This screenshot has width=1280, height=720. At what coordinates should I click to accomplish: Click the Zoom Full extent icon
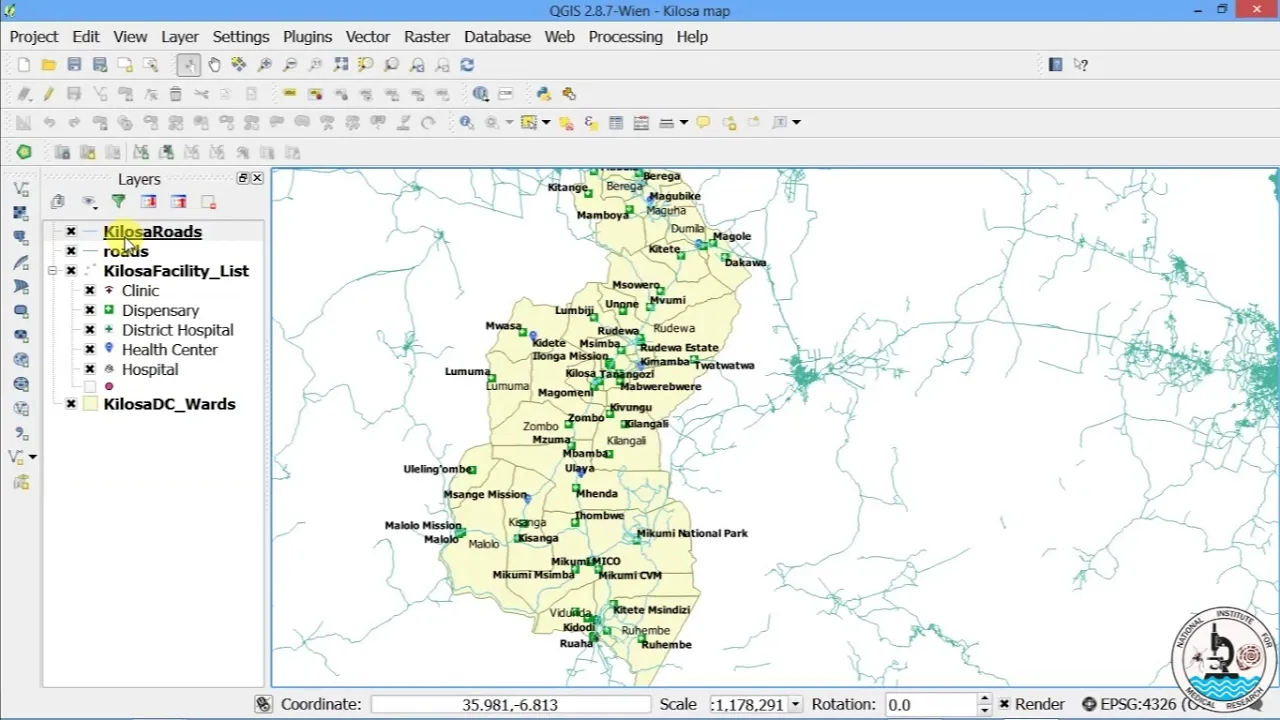click(x=341, y=65)
